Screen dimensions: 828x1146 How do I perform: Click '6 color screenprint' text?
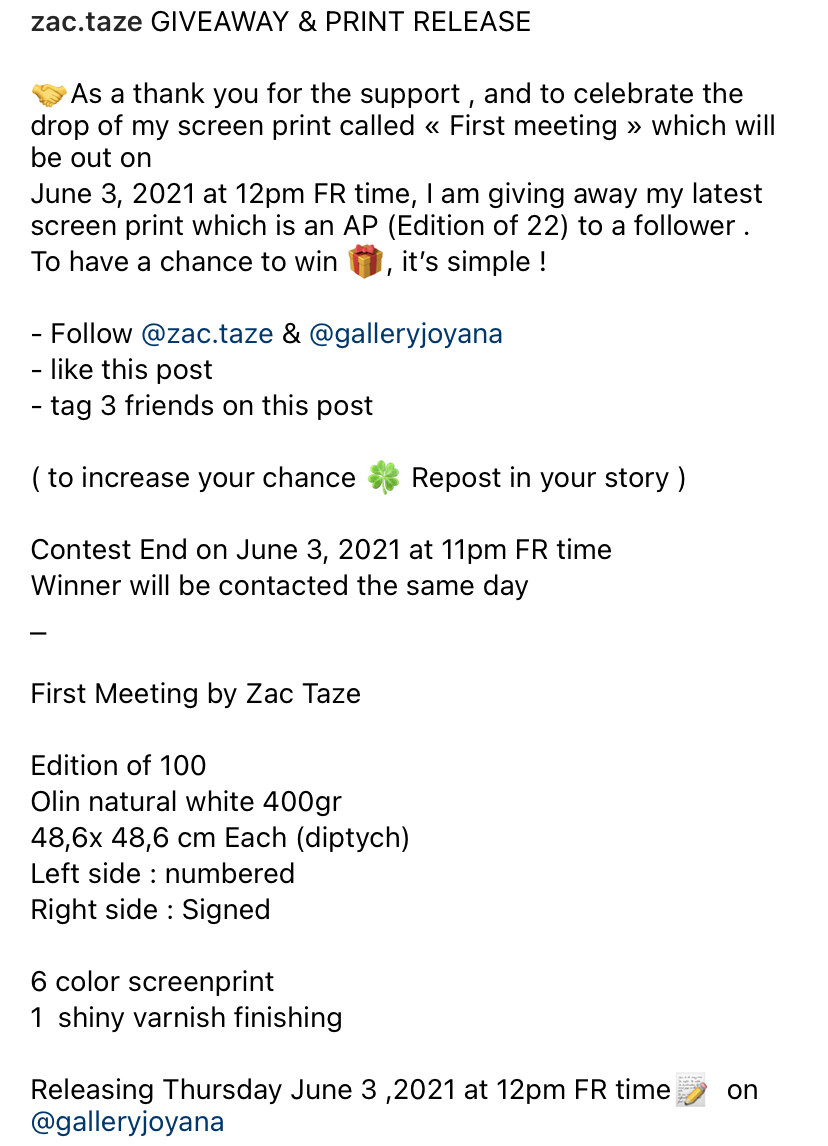click(x=153, y=982)
